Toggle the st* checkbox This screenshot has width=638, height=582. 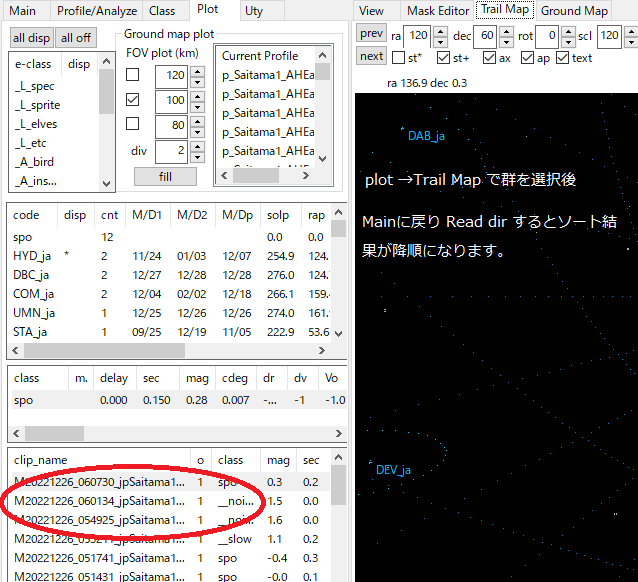[x=398, y=58]
